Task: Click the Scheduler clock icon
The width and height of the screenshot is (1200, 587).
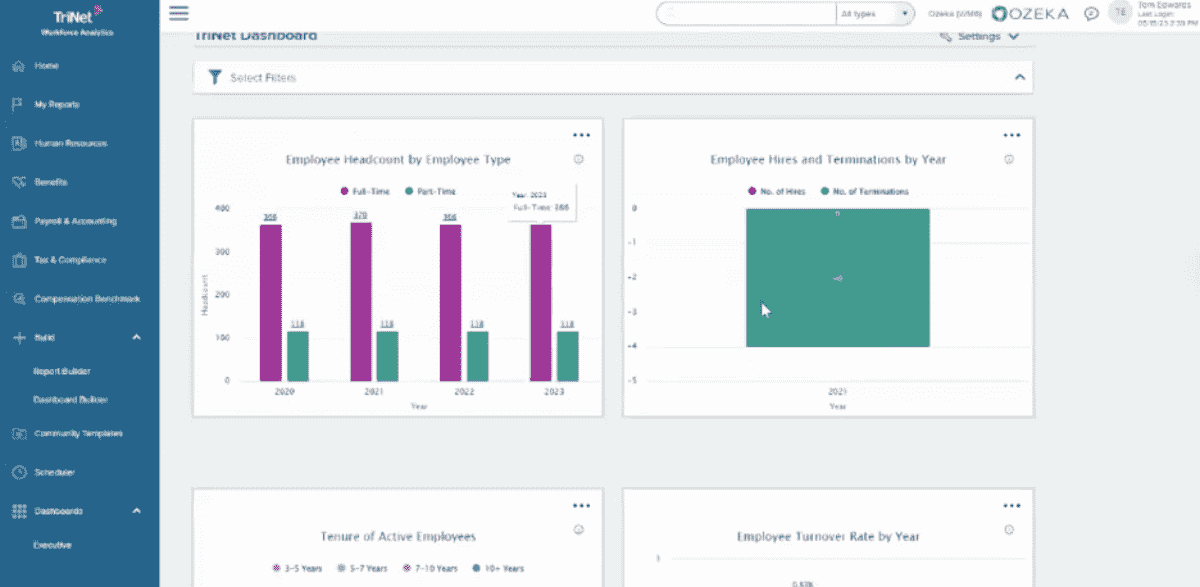Action: pyautogui.click(x=18, y=472)
